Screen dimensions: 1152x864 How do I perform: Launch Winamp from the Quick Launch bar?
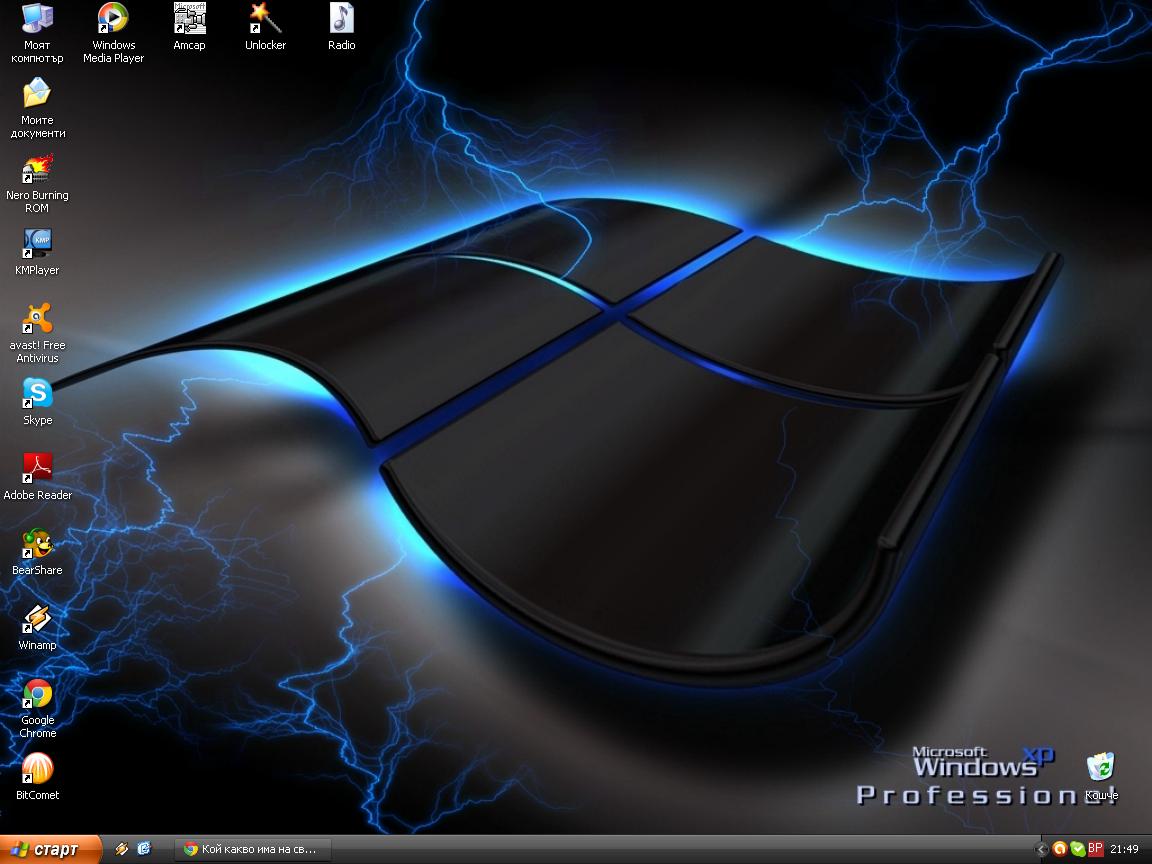(x=122, y=849)
